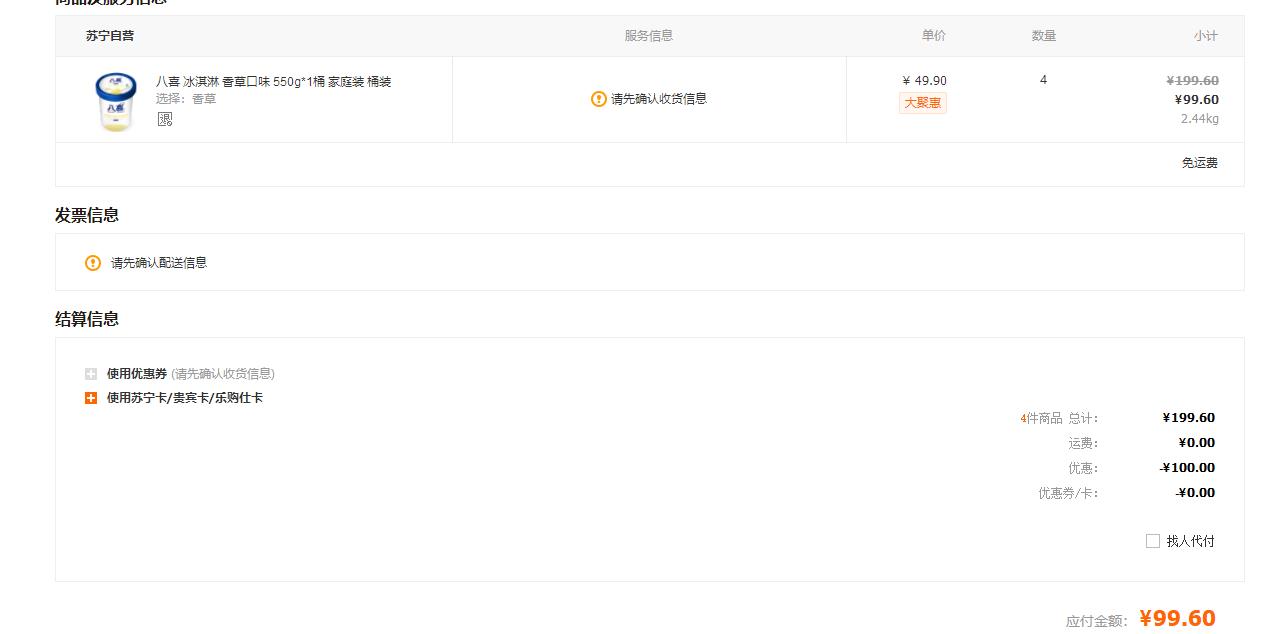1262x634 pixels.
Task: Click the bold total amount ¥199.60
Action: [1189, 418]
